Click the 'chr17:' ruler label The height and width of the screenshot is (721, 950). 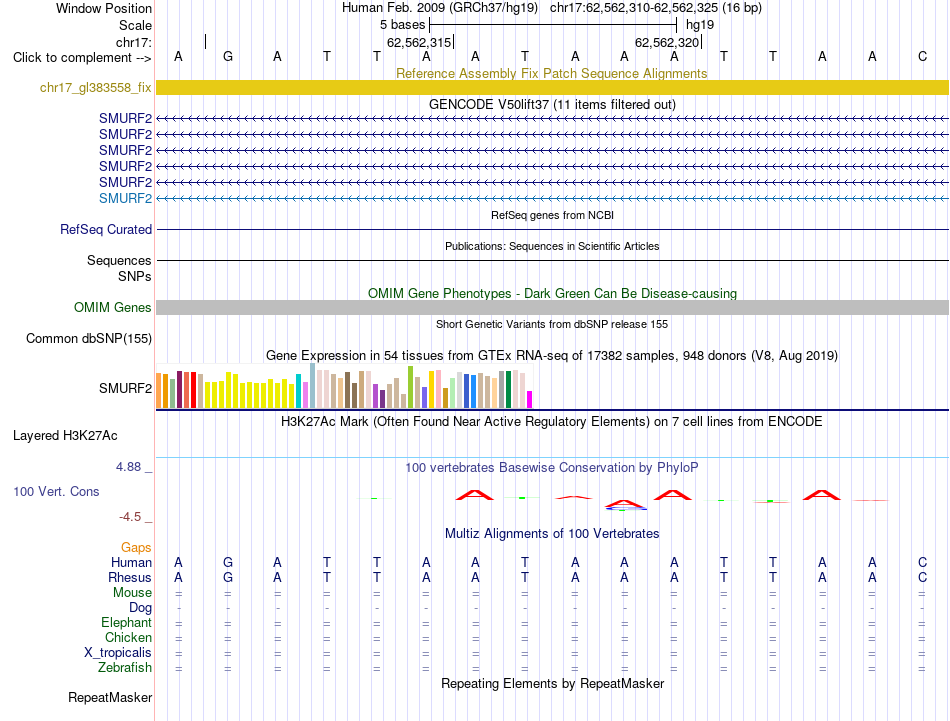[x=133, y=42]
